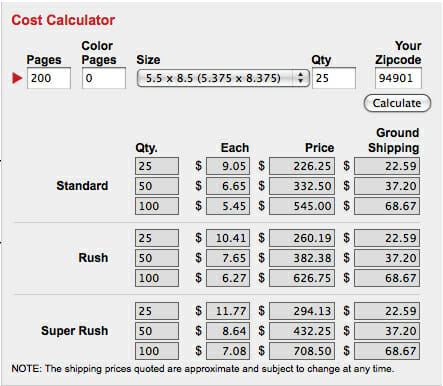Viewport: 443px width, 386px height.
Task: Select the Rush 100 quantity box
Action: (157, 278)
